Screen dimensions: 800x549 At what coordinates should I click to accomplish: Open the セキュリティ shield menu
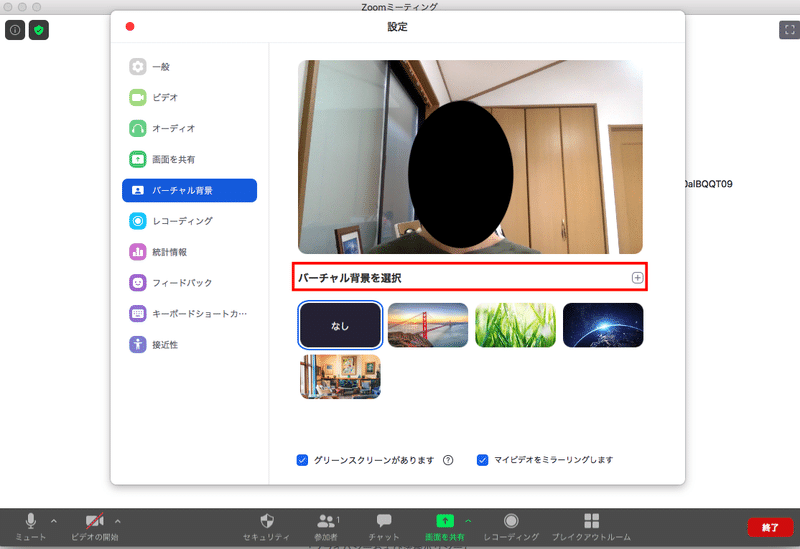(266, 527)
